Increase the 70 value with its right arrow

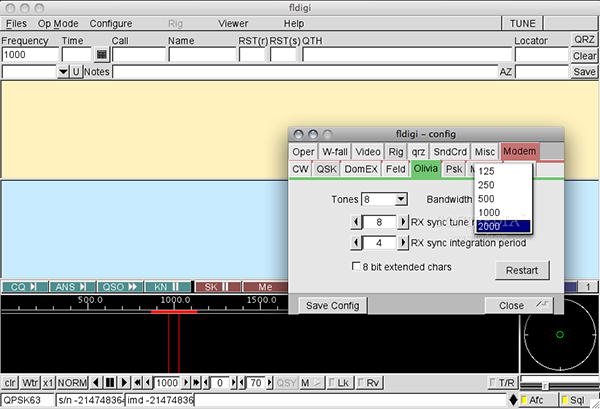click(x=269, y=382)
